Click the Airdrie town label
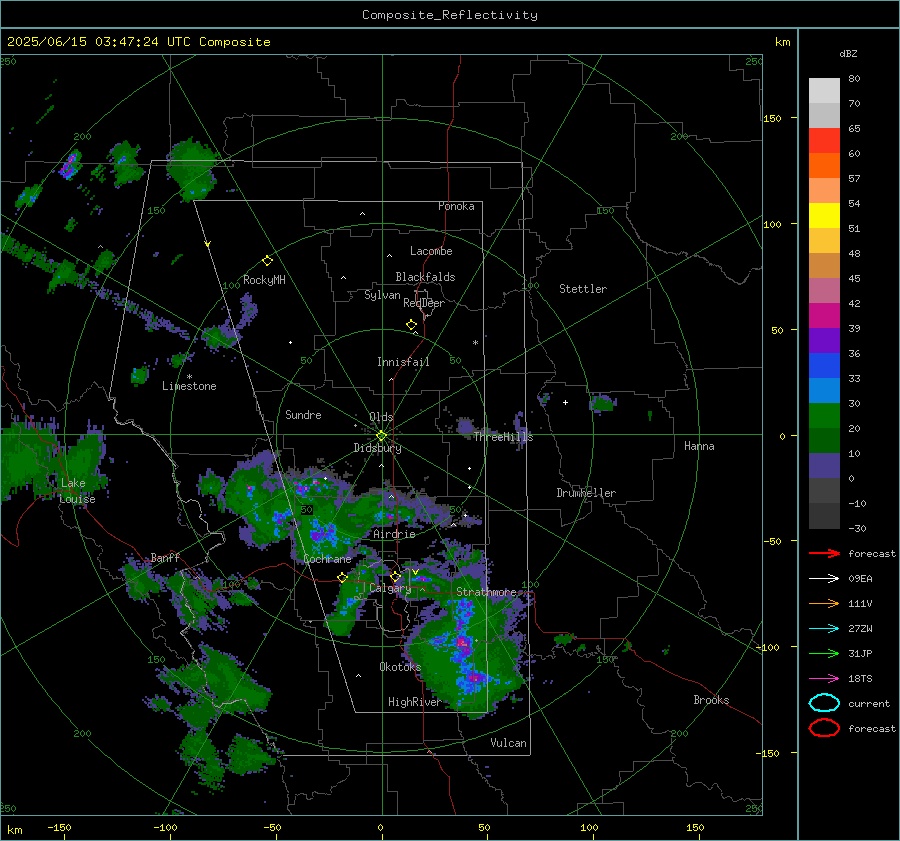 pyautogui.click(x=394, y=534)
